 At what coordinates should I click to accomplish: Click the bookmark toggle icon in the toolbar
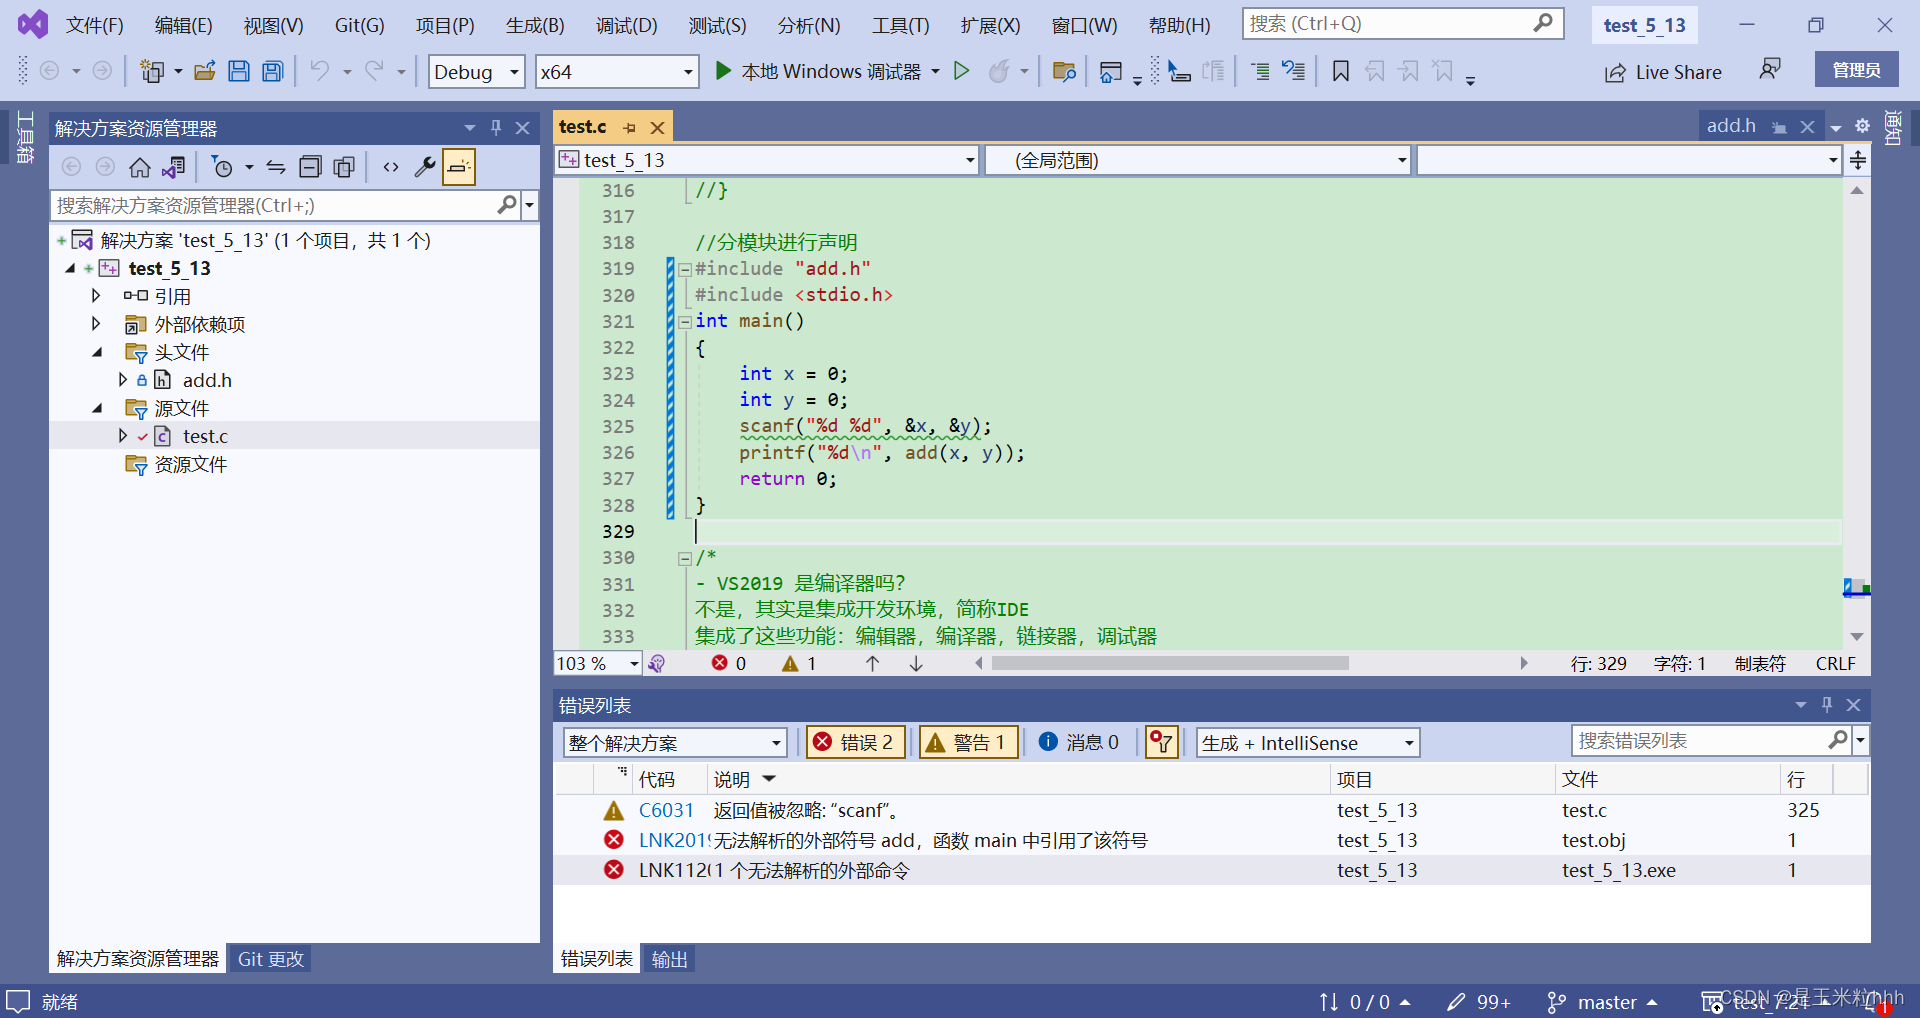pos(1341,71)
